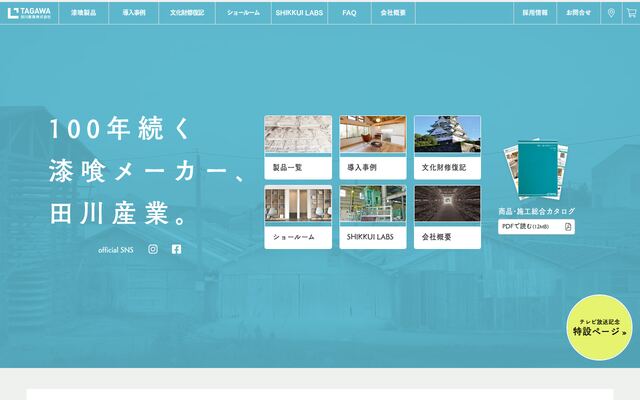Click the castle thumbnail for 文化財修復記
640x400 pixels.
(447, 134)
